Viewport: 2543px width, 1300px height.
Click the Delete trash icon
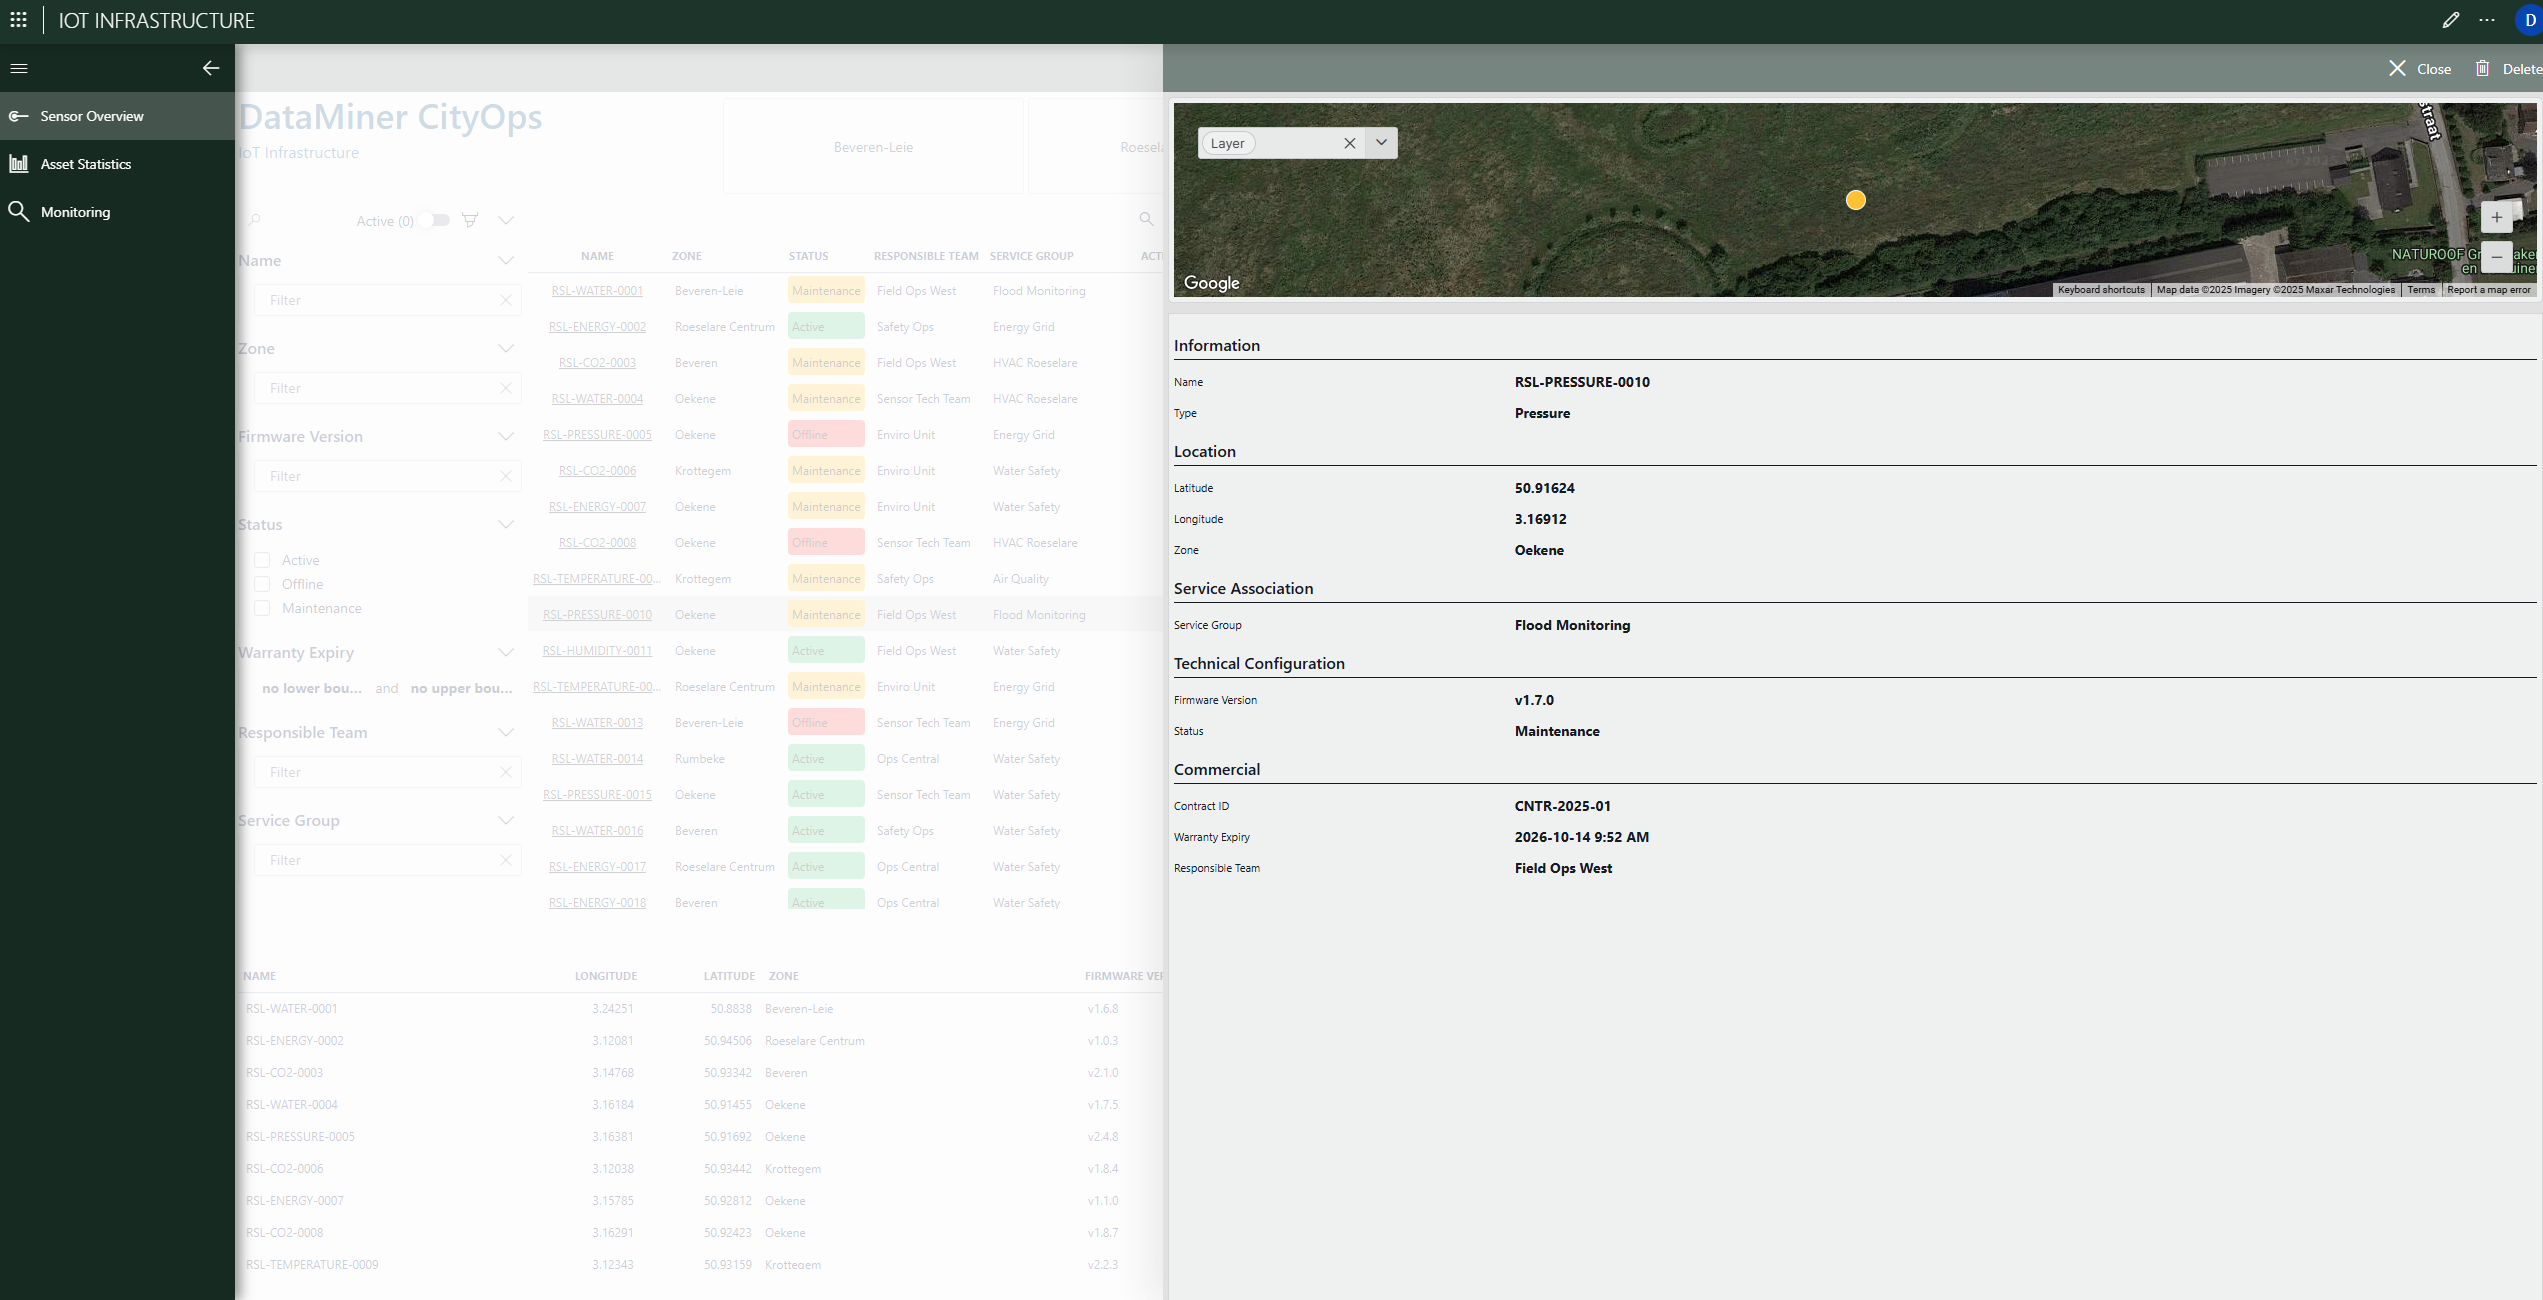tap(2482, 68)
